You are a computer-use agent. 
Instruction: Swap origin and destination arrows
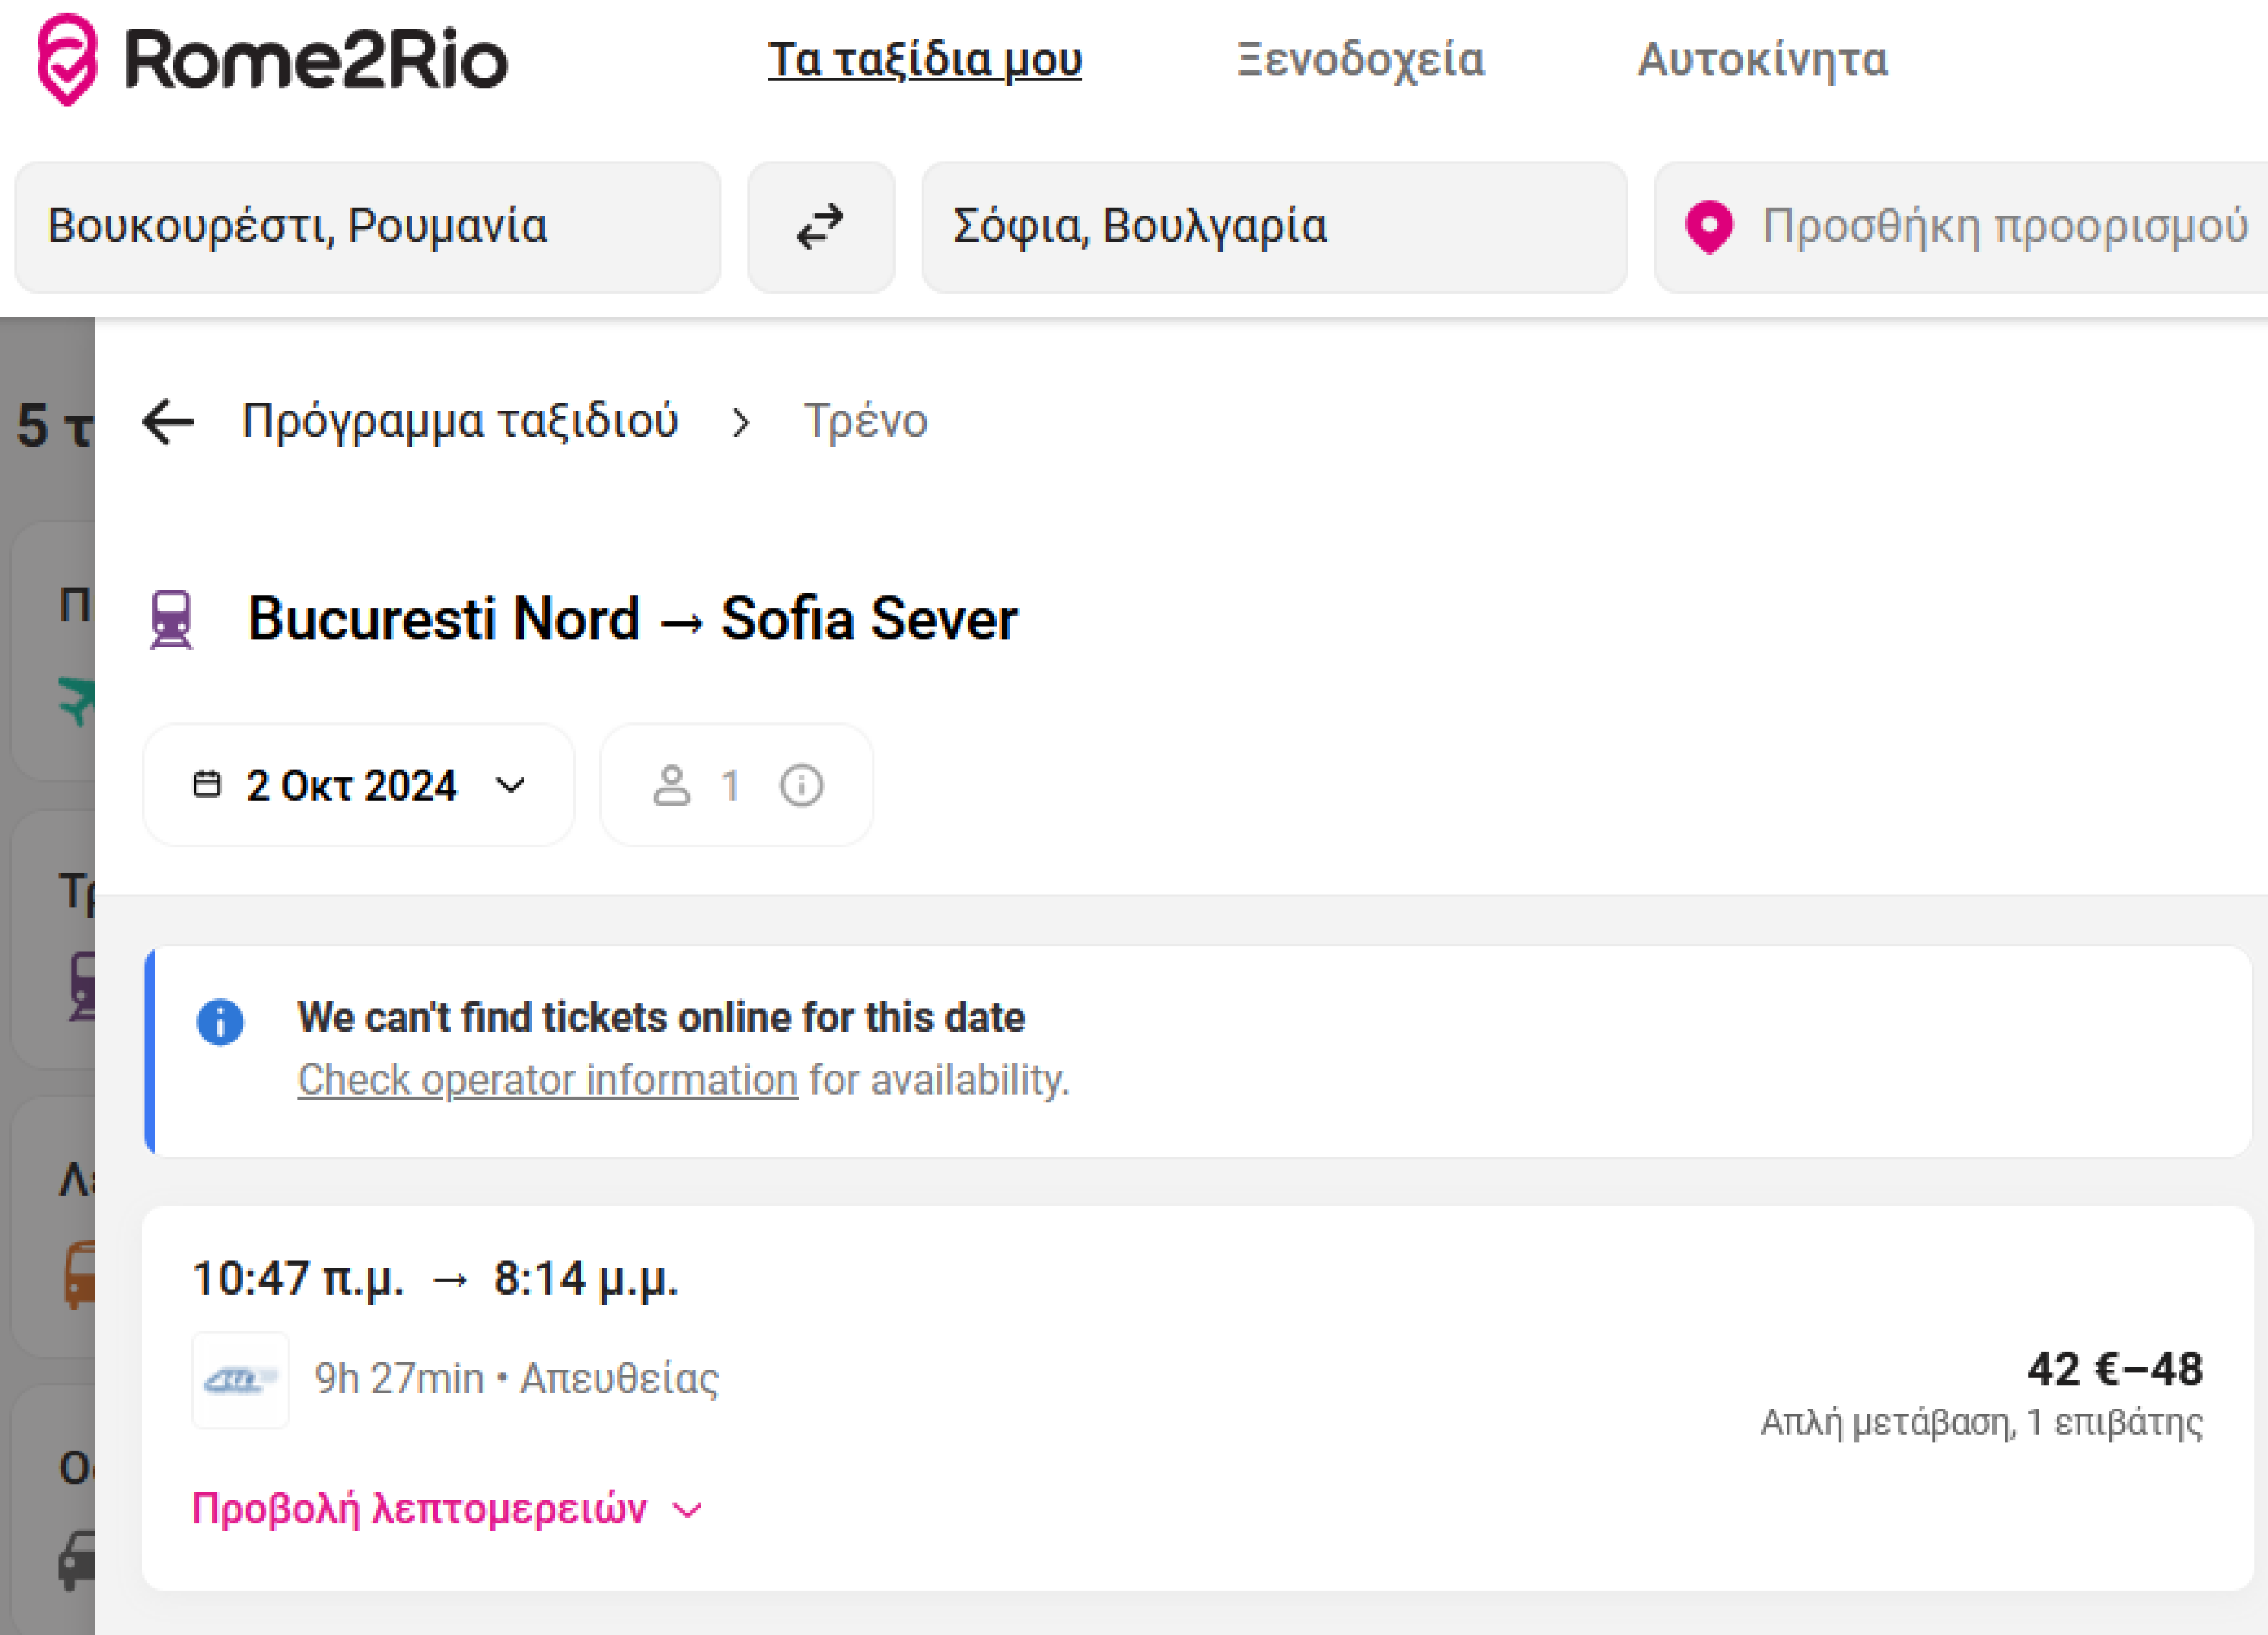820,227
